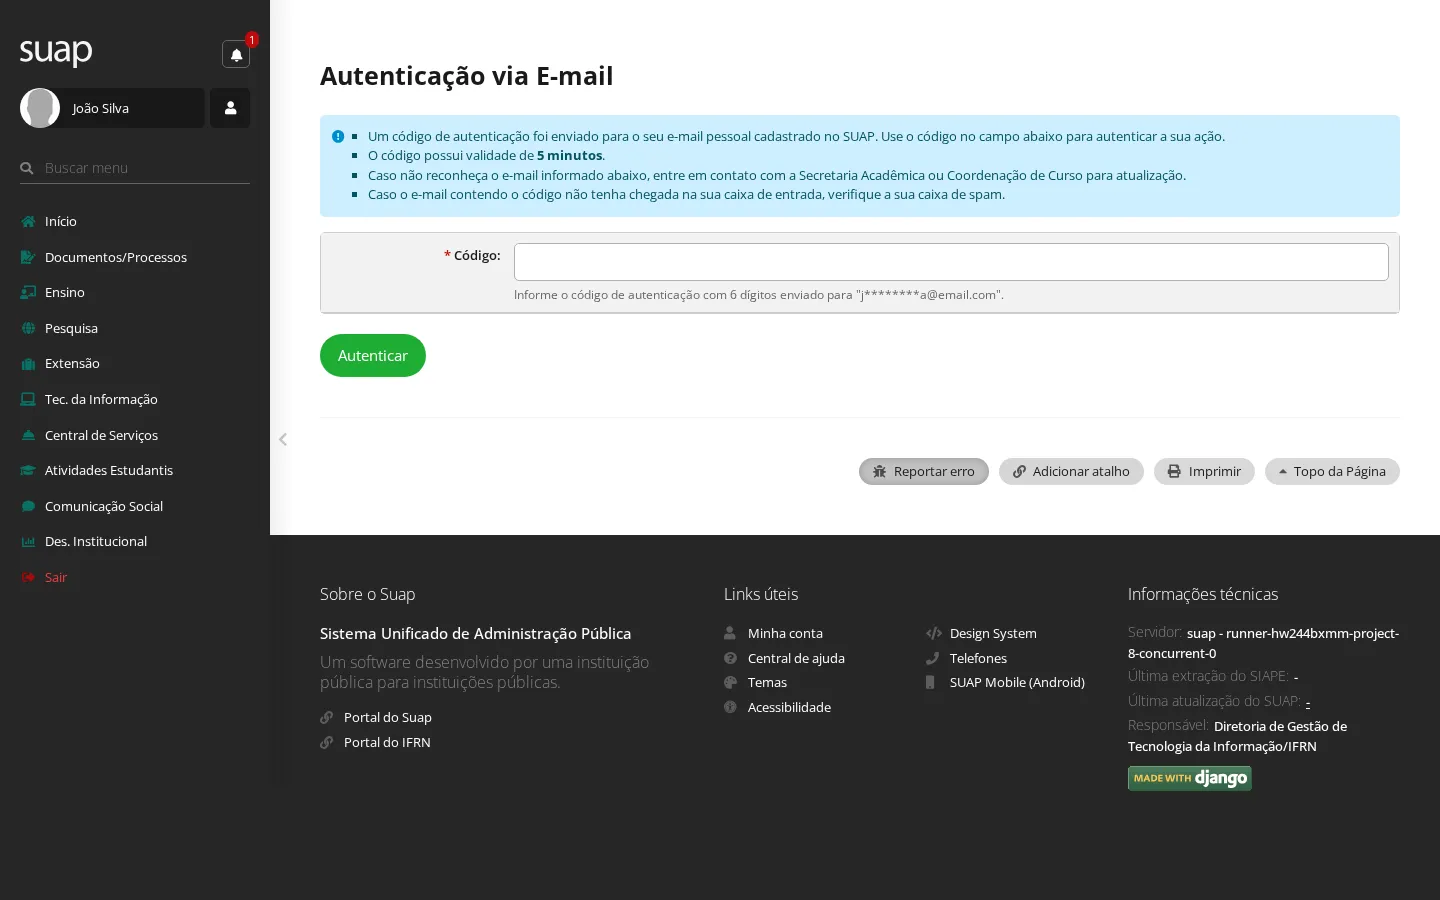The width and height of the screenshot is (1440, 900).
Task: Click the green Autenticar button
Action: click(373, 355)
